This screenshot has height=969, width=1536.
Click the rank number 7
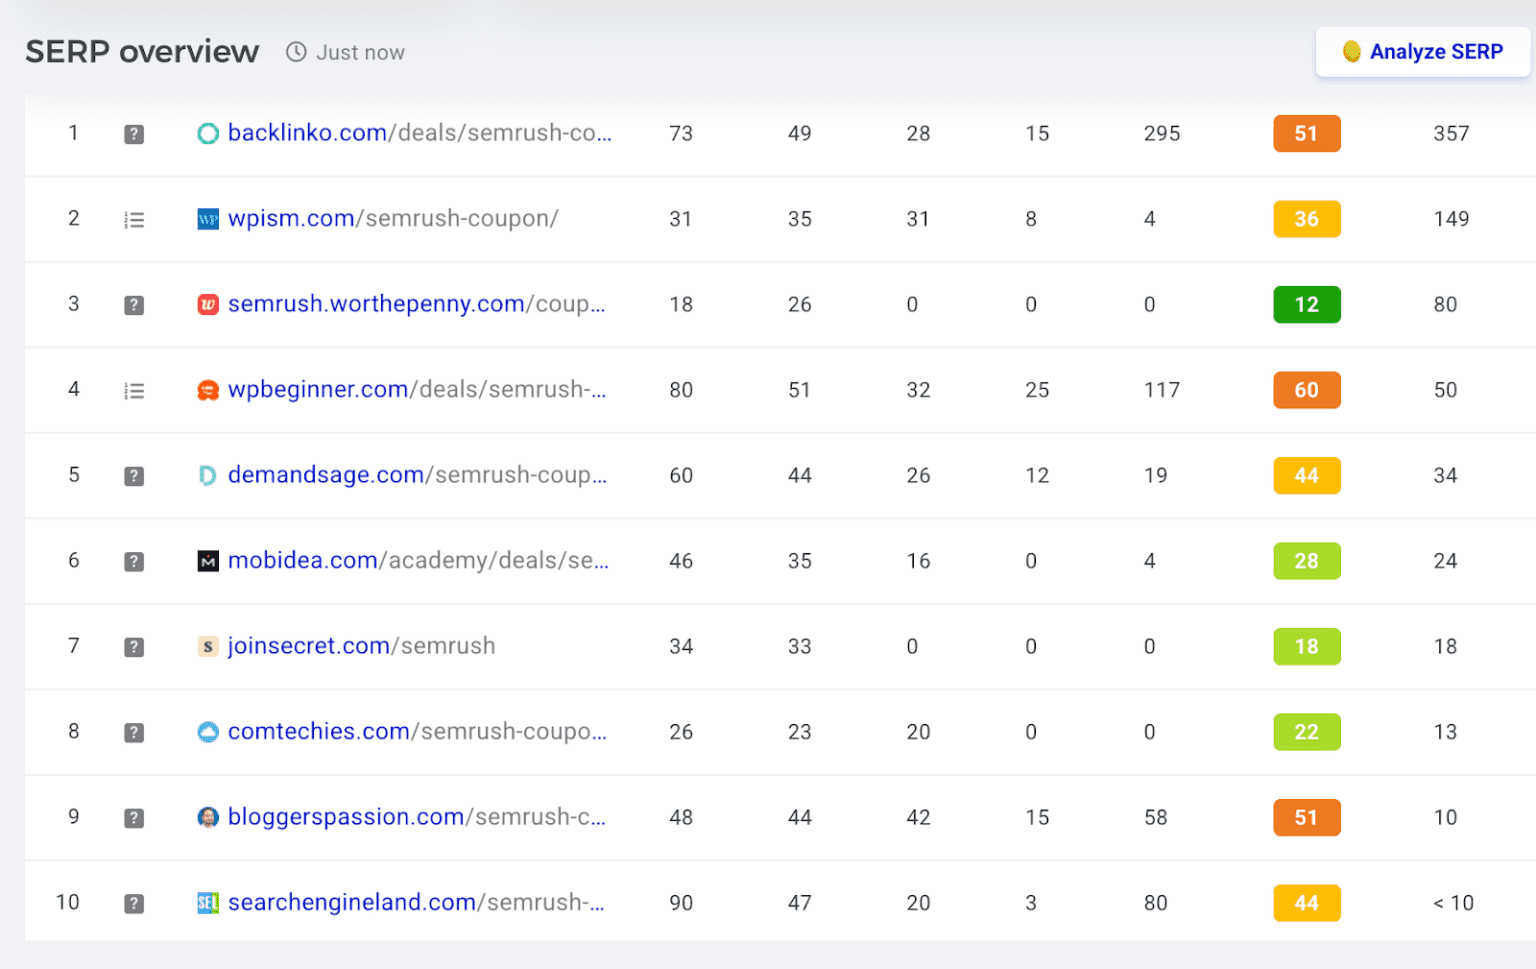[73, 646]
